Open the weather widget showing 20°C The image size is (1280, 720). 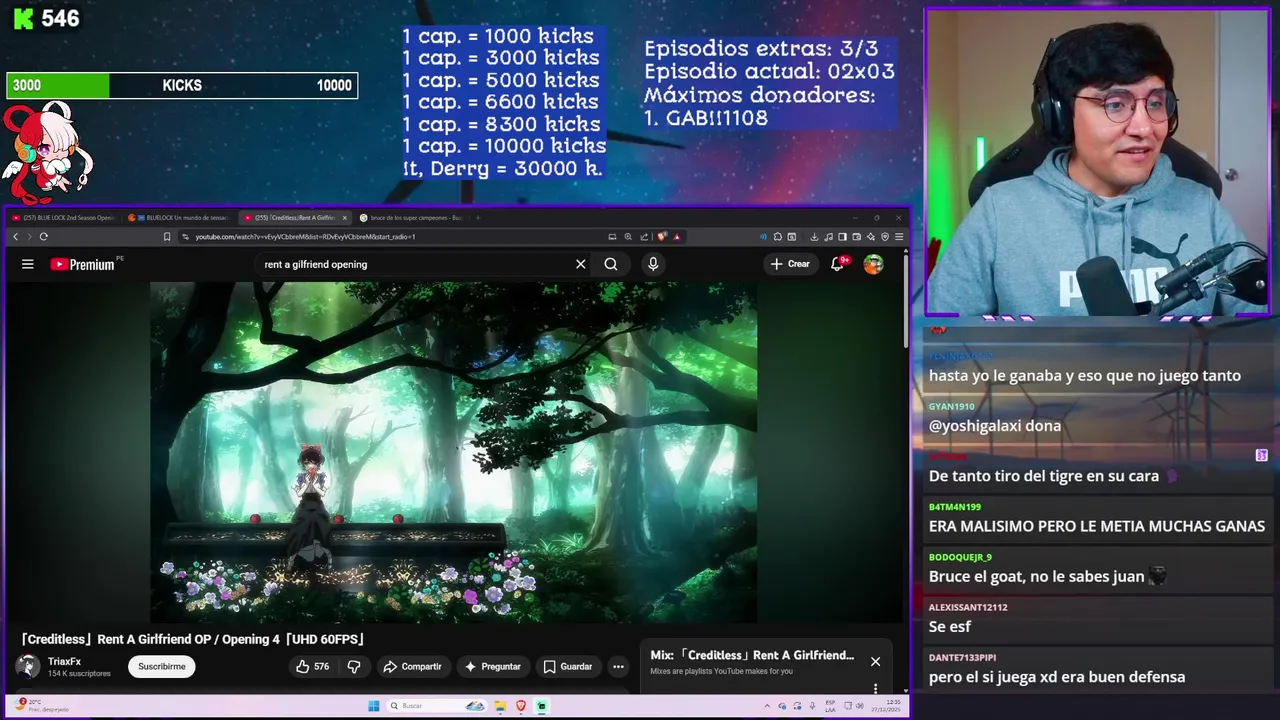[x=40, y=706]
